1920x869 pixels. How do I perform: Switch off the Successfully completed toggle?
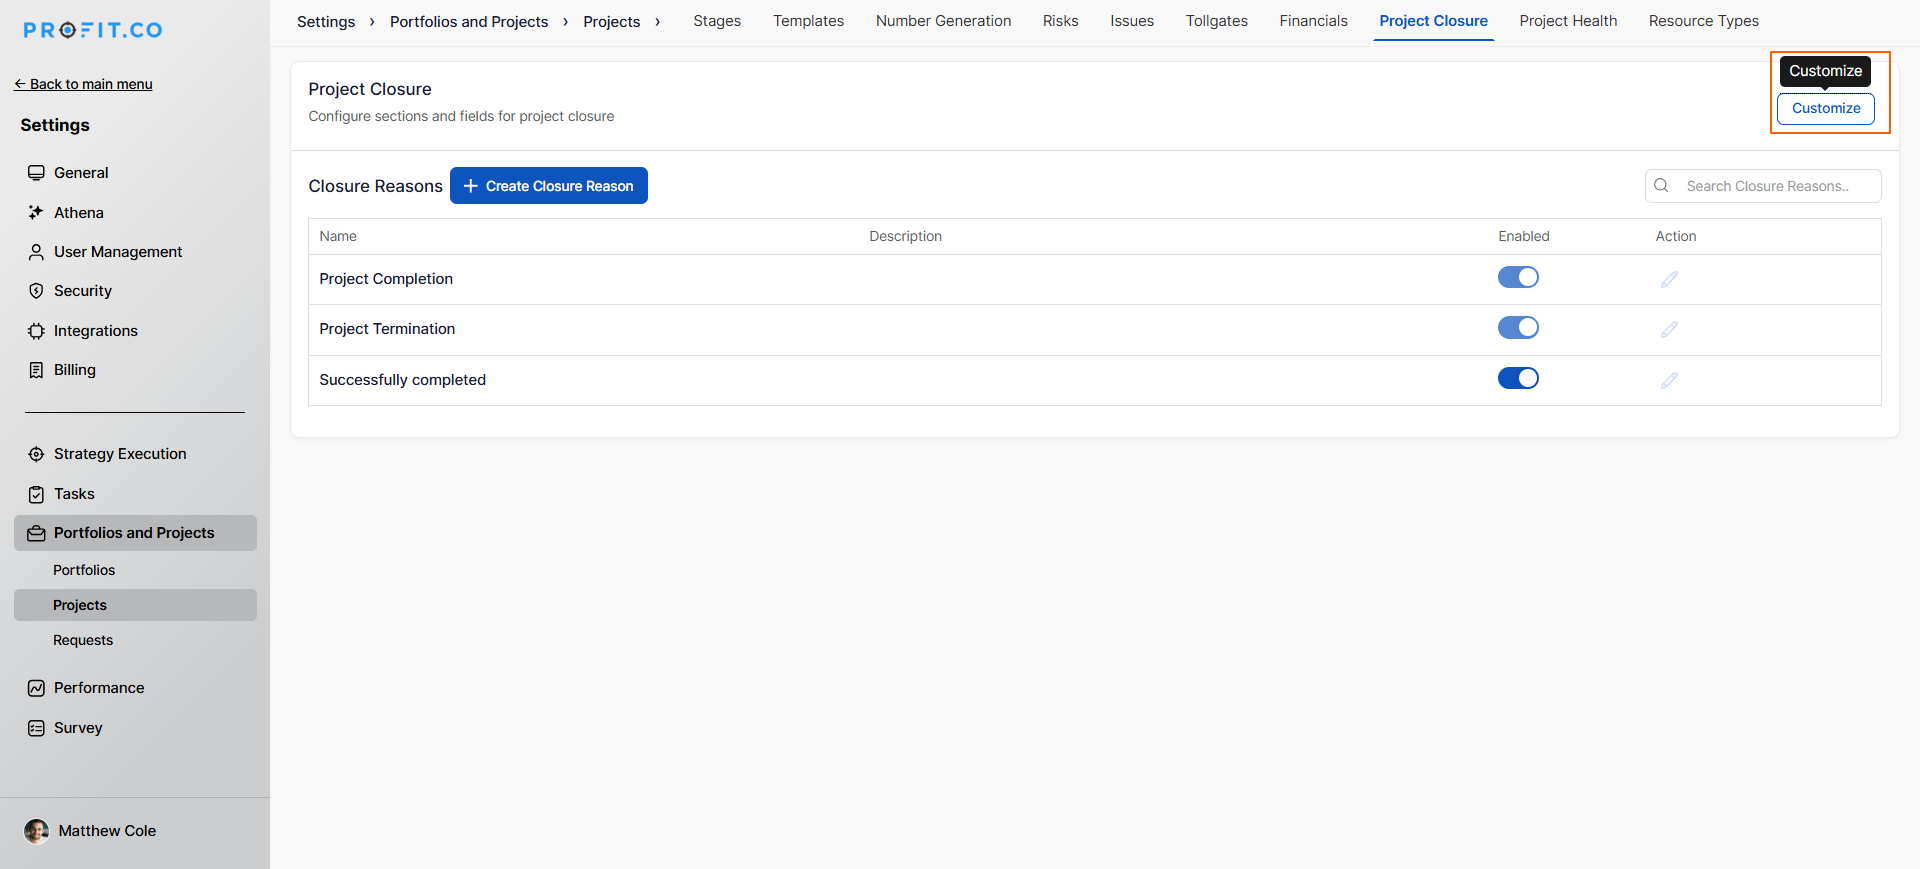coord(1517,378)
